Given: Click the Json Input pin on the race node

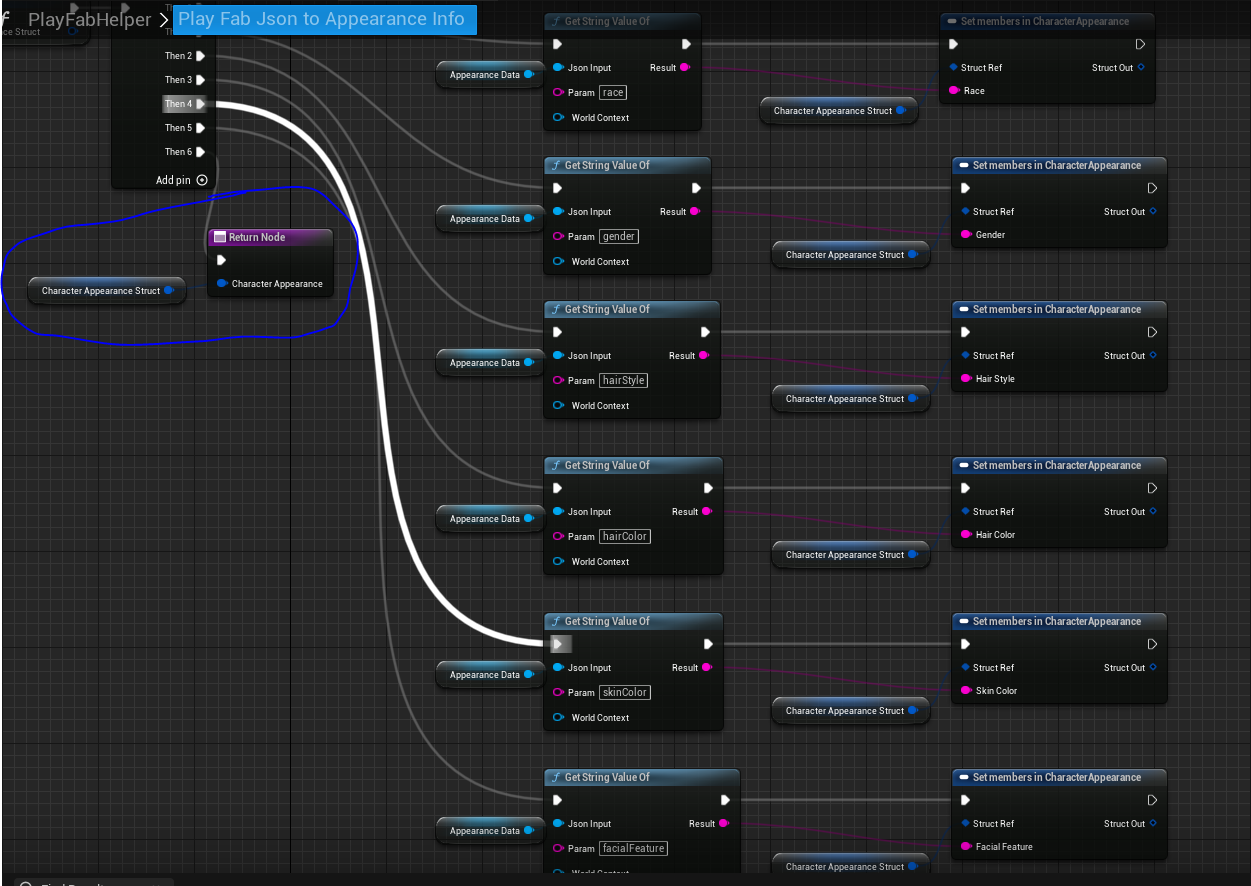Looking at the screenshot, I should click(558, 68).
